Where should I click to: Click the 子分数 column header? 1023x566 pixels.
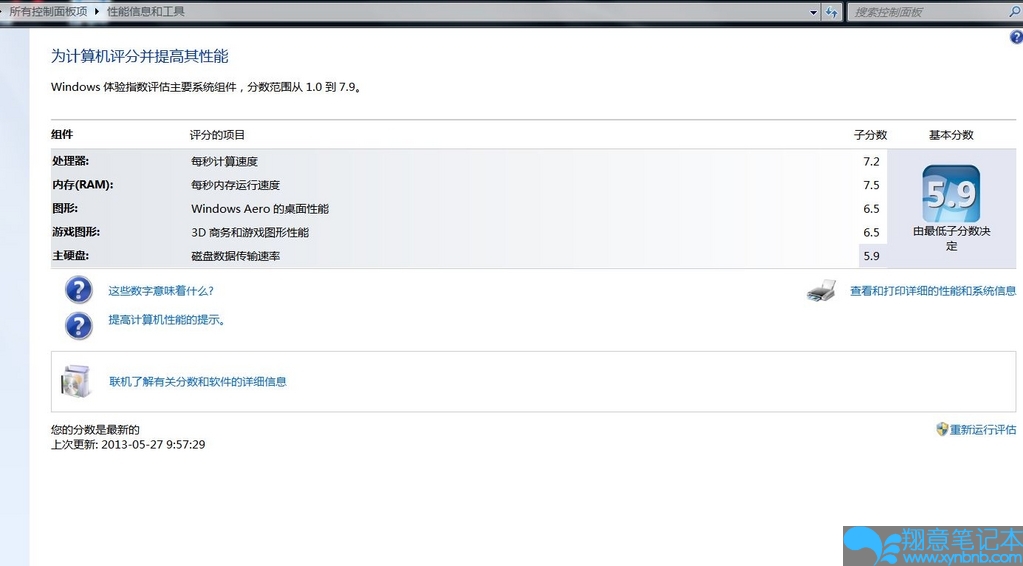coord(870,135)
